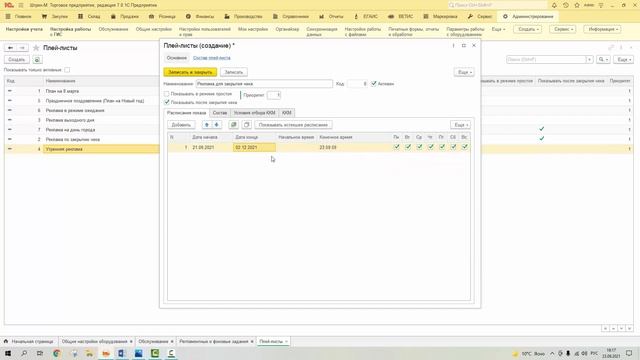Uncheck Monday (Пн) in schedule row
The image size is (640, 360).
pos(396,147)
